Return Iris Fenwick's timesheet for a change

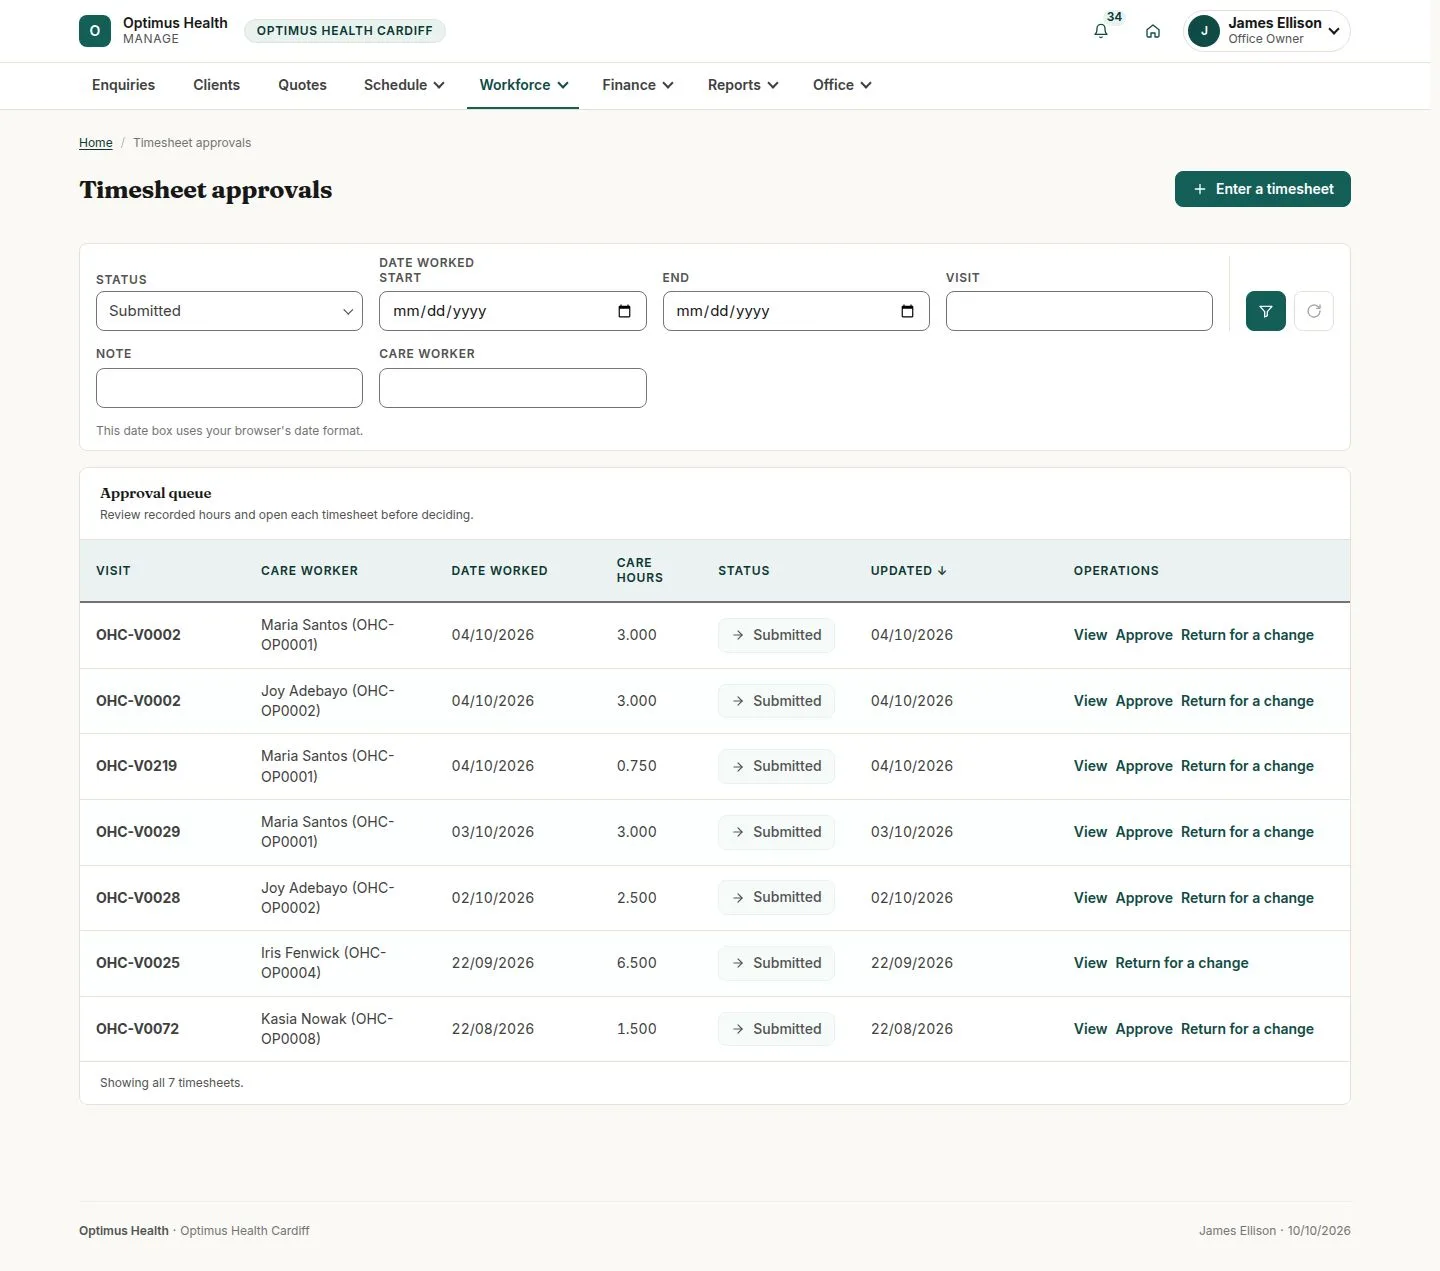click(x=1182, y=963)
